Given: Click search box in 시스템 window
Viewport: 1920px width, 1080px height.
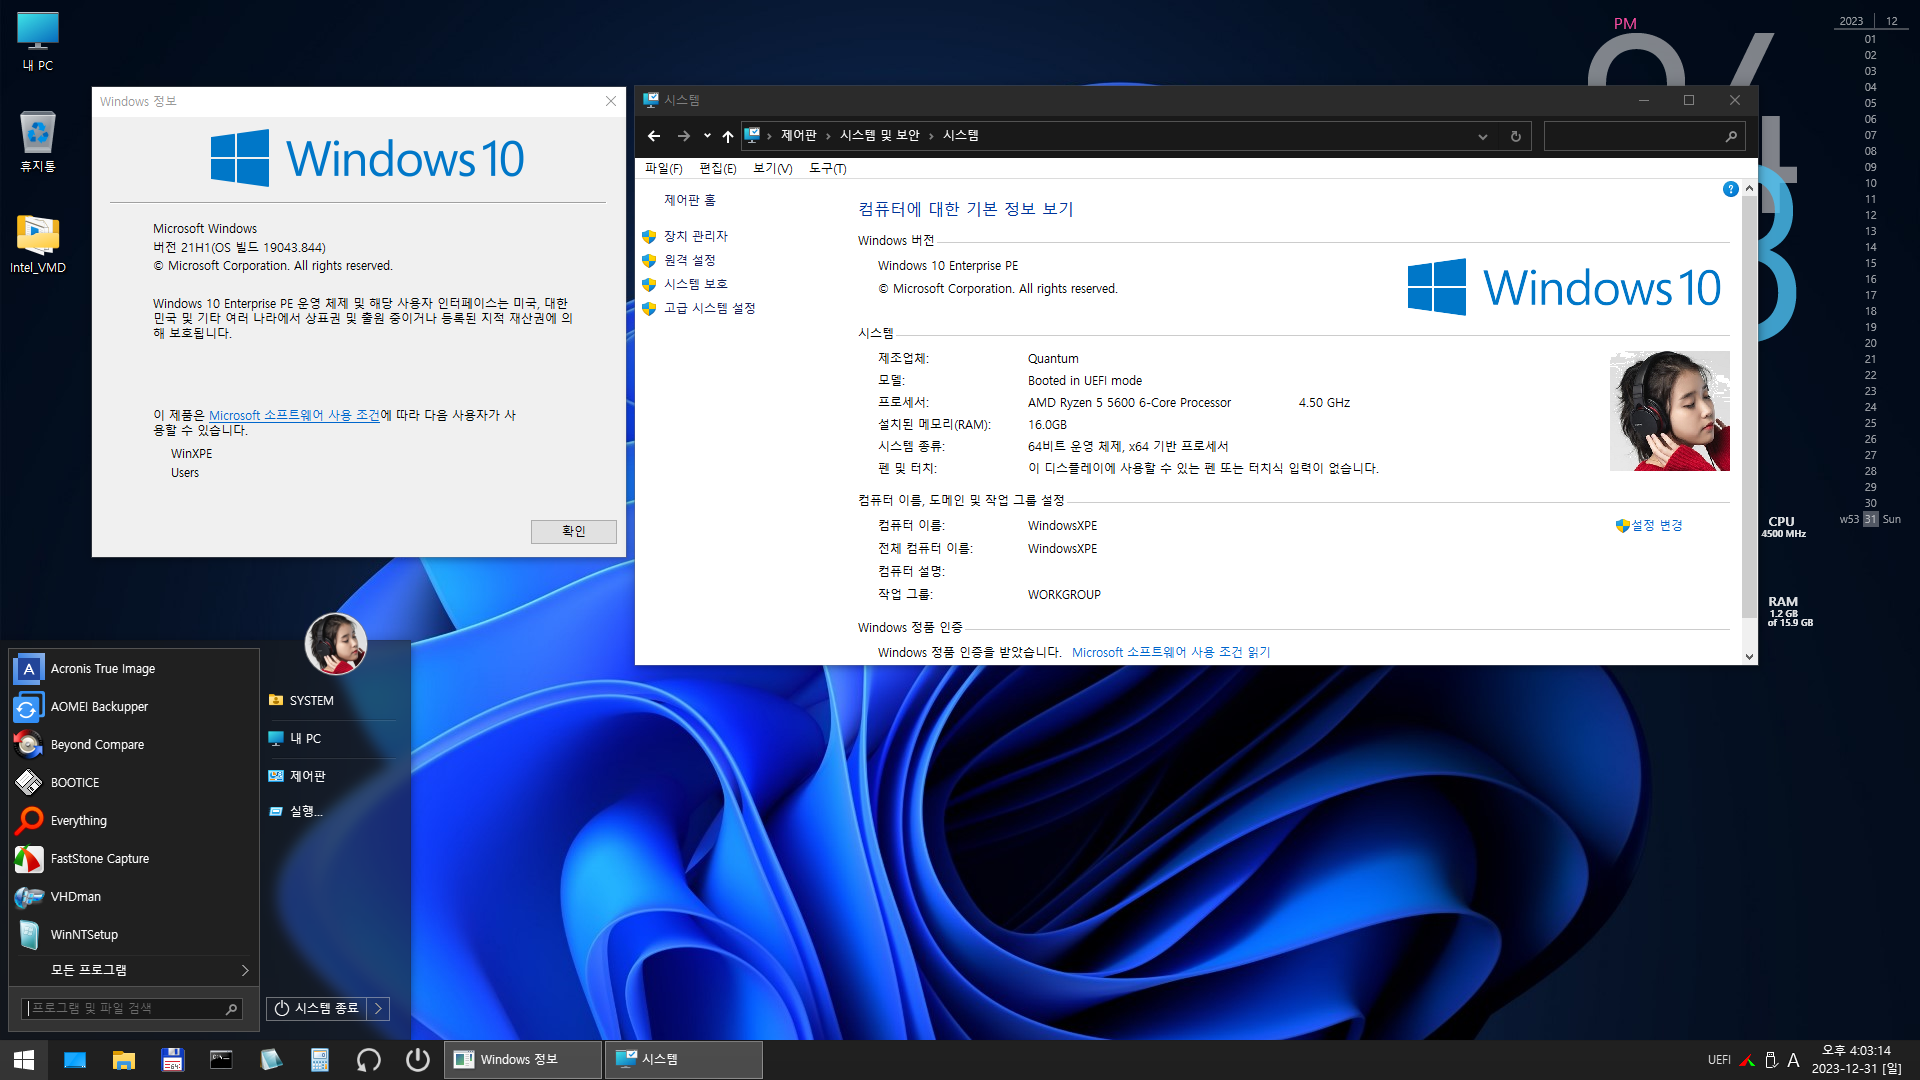Looking at the screenshot, I should pos(1645,136).
